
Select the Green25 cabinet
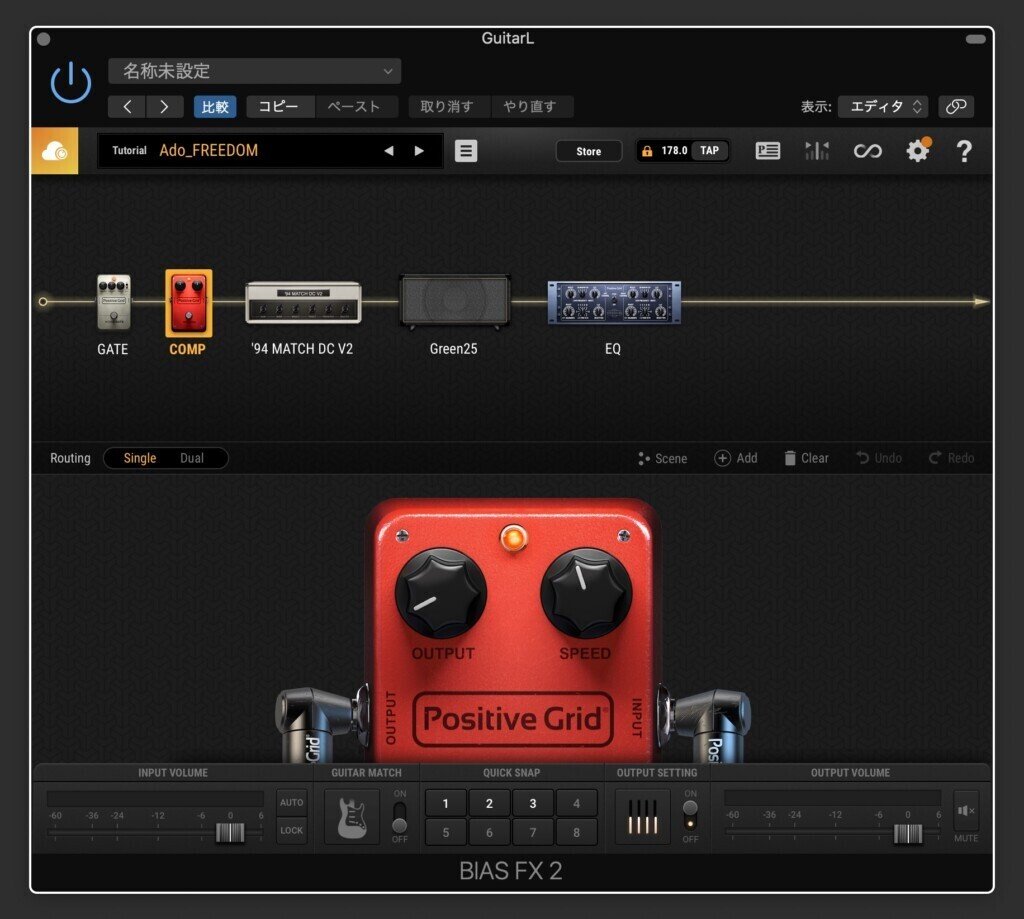click(x=455, y=300)
